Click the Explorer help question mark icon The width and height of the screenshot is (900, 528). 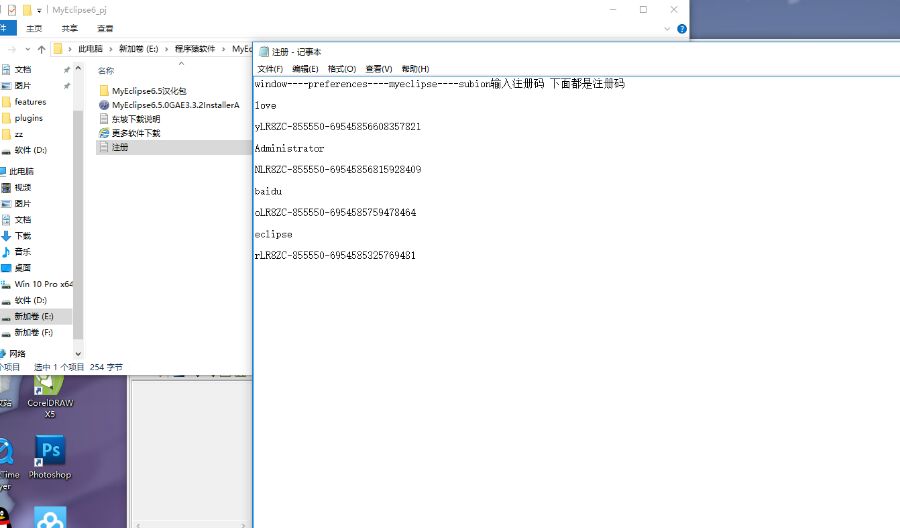pos(681,29)
